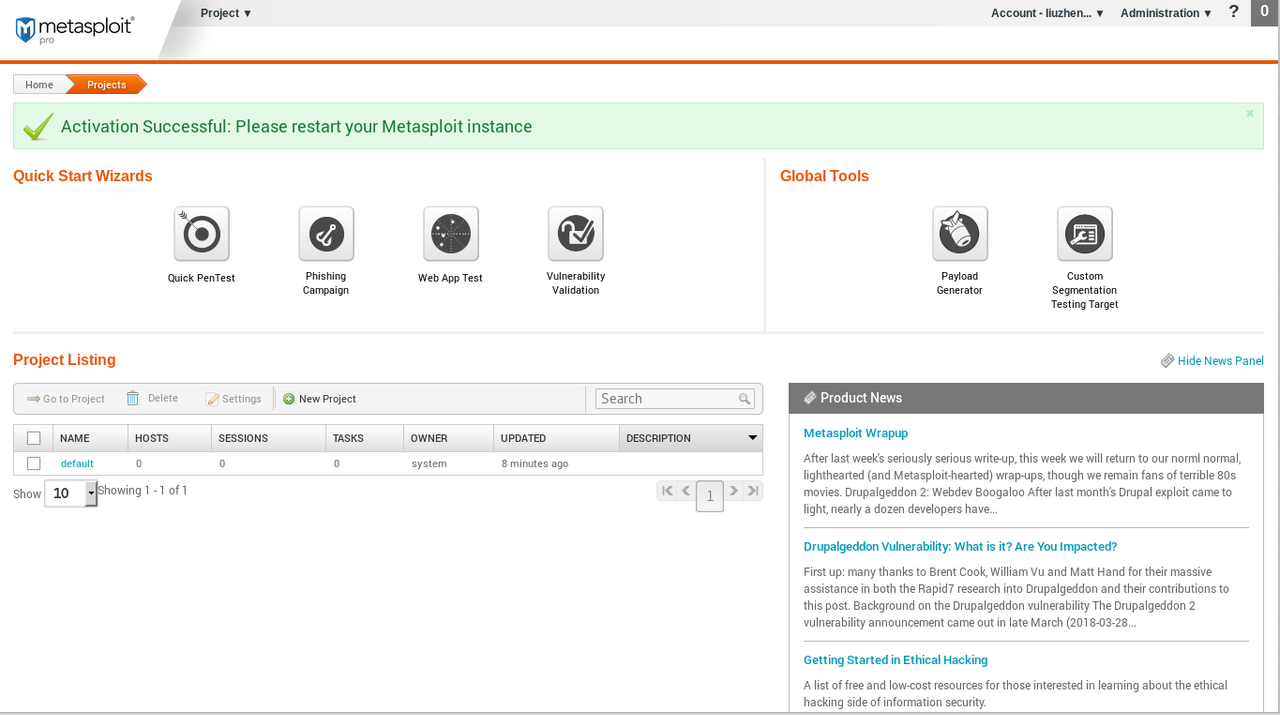1280x715 pixels.
Task: Check the default project row checkbox
Action: tap(34, 464)
